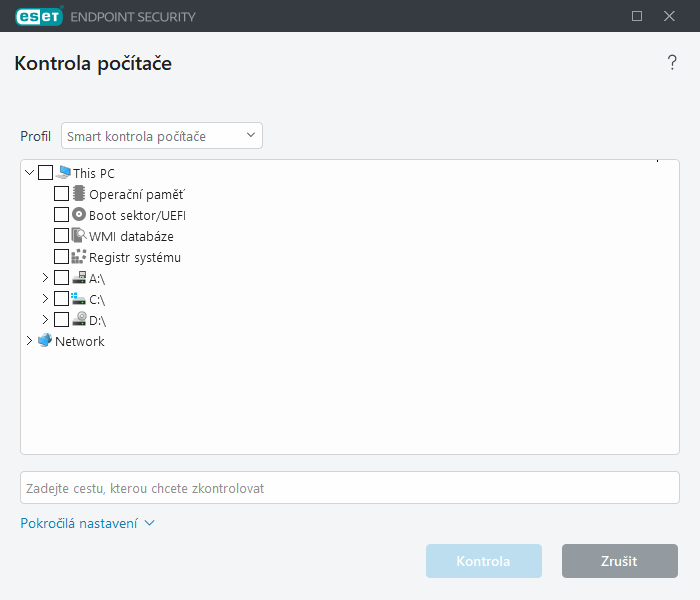Click the C:\ Windows drive icon
Image resolution: width=700 pixels, height=600 pixels.
80,299
